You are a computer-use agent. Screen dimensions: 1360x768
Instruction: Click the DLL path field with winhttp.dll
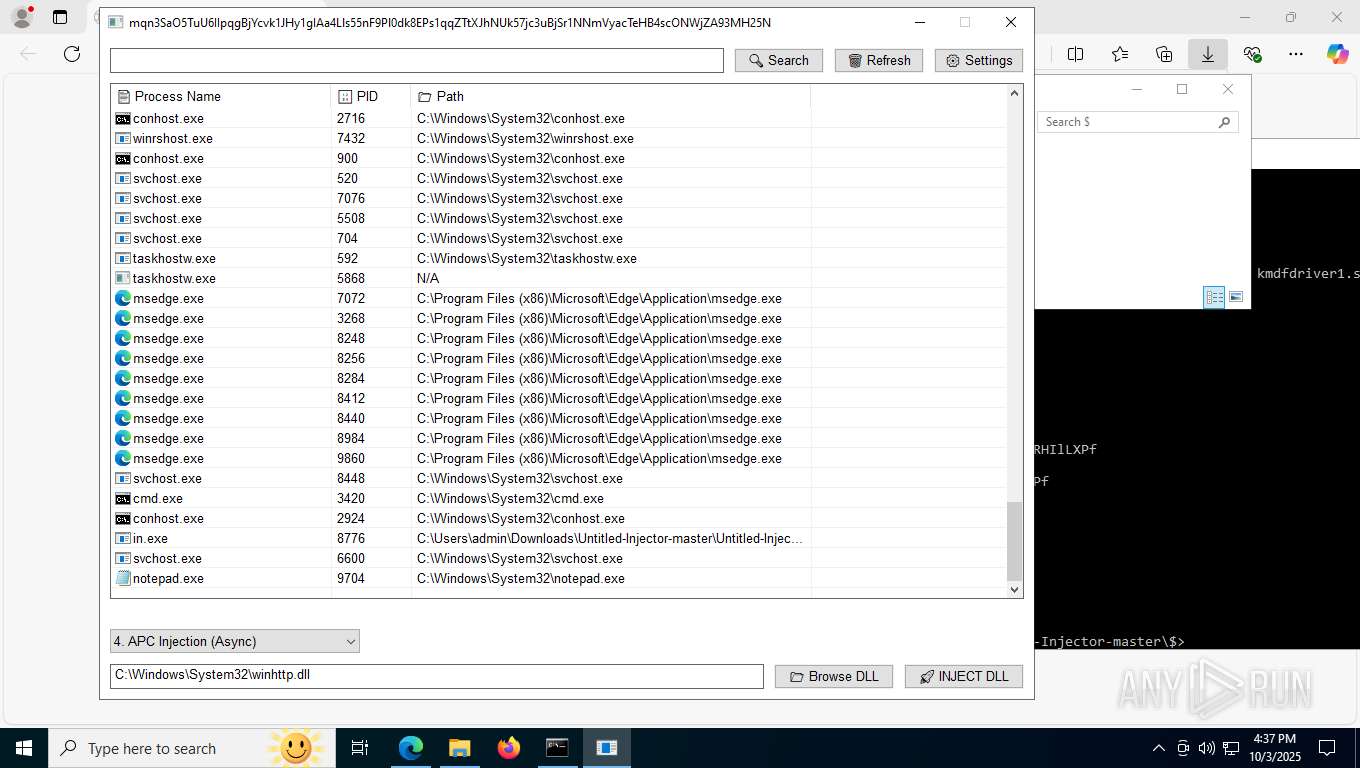coord(436,676)
